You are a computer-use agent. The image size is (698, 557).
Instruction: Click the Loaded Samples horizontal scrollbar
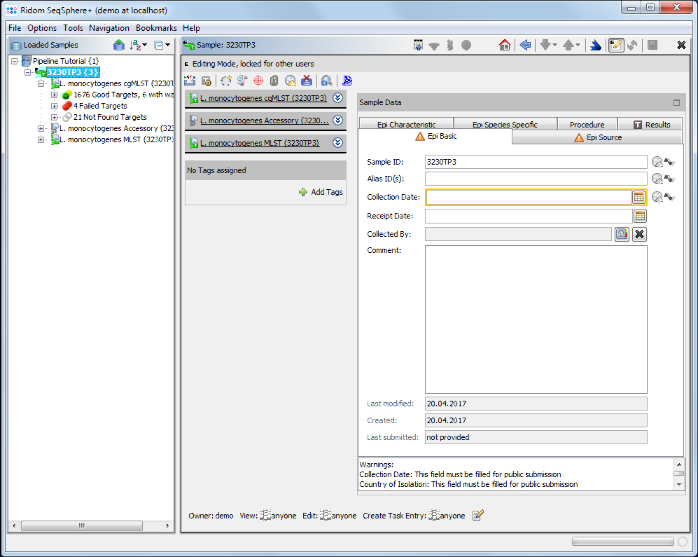click(82, 526)
